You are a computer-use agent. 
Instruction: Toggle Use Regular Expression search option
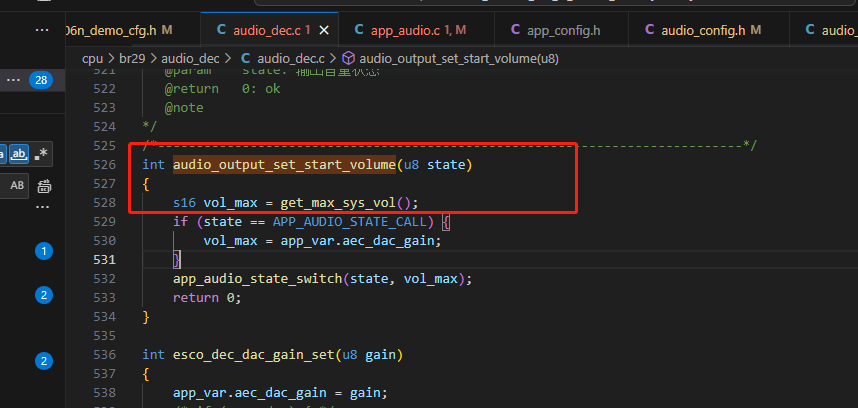coord(41,155)
